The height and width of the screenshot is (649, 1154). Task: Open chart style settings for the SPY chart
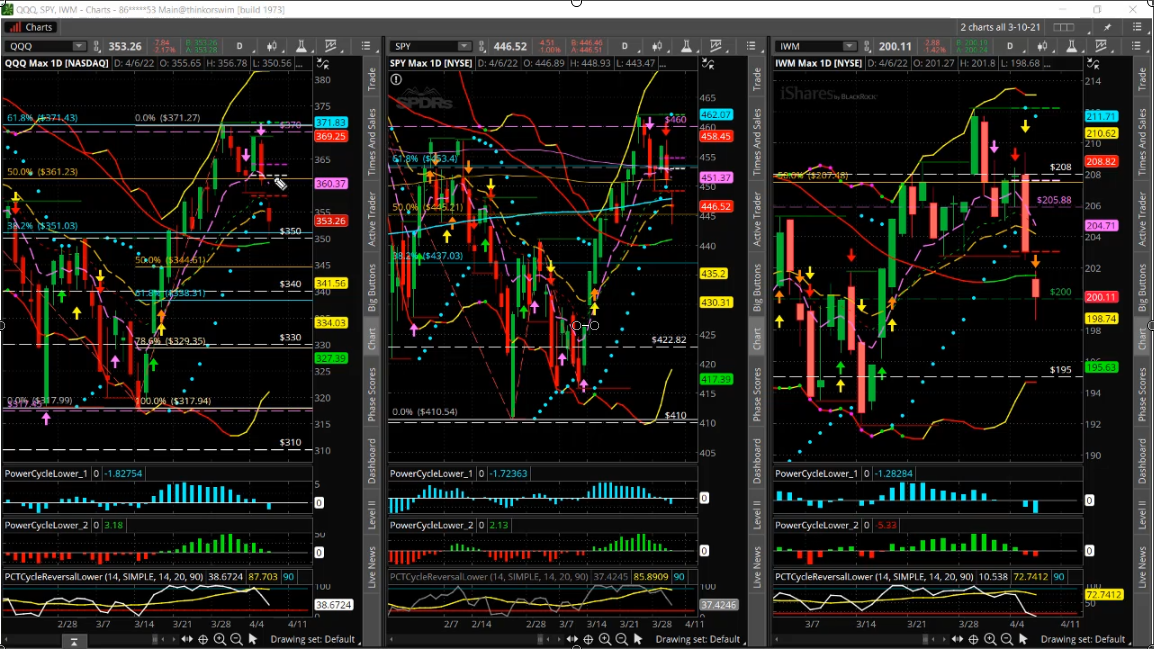pyautogui.click(x=656, y=46)
